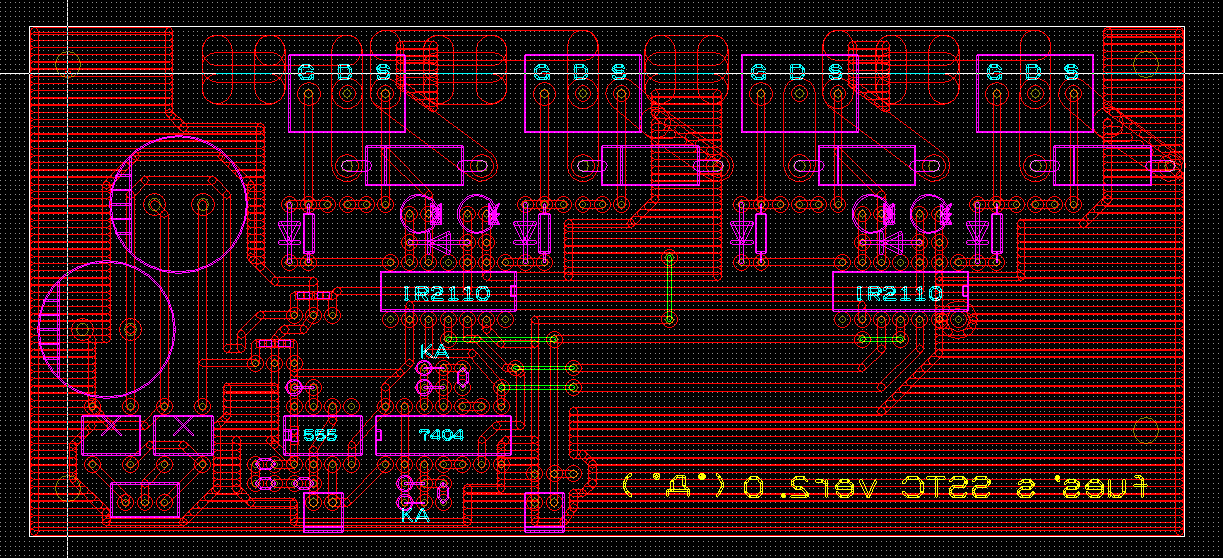Select the KA label near the bottom connector

pos(415,516)
